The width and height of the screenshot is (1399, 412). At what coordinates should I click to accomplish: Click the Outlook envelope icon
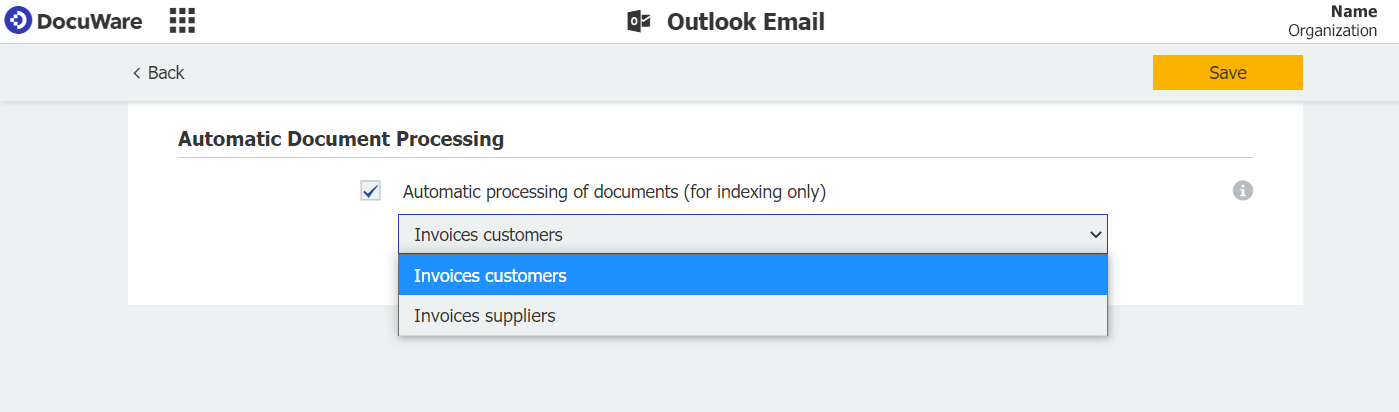tap(639, 22)
